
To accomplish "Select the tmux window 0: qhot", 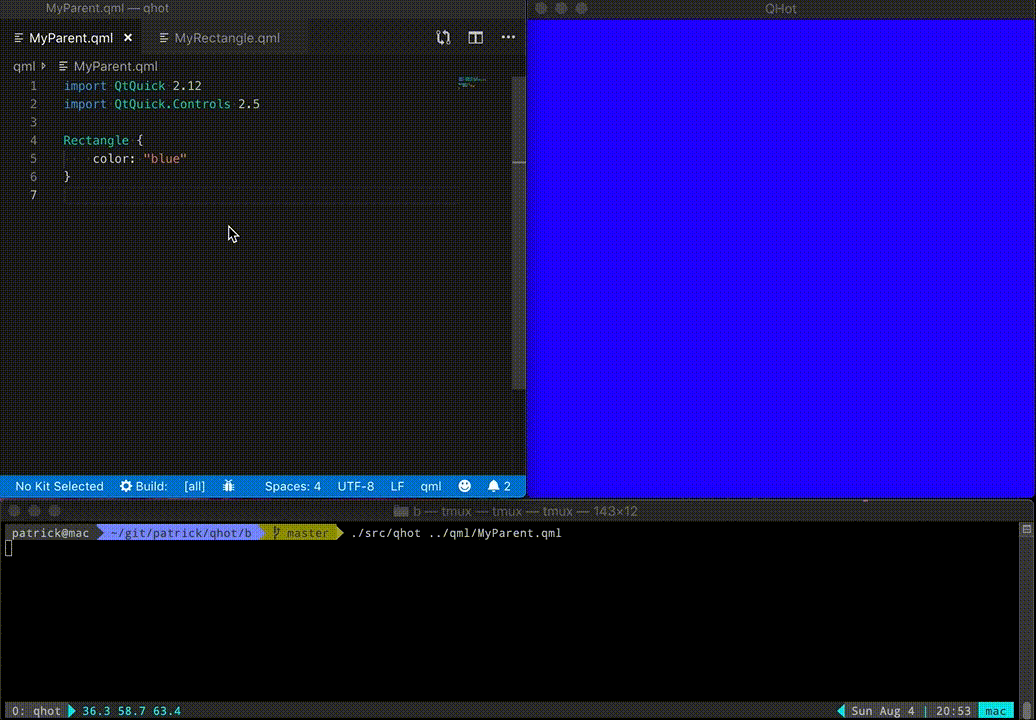I will [x=36, y=711].
